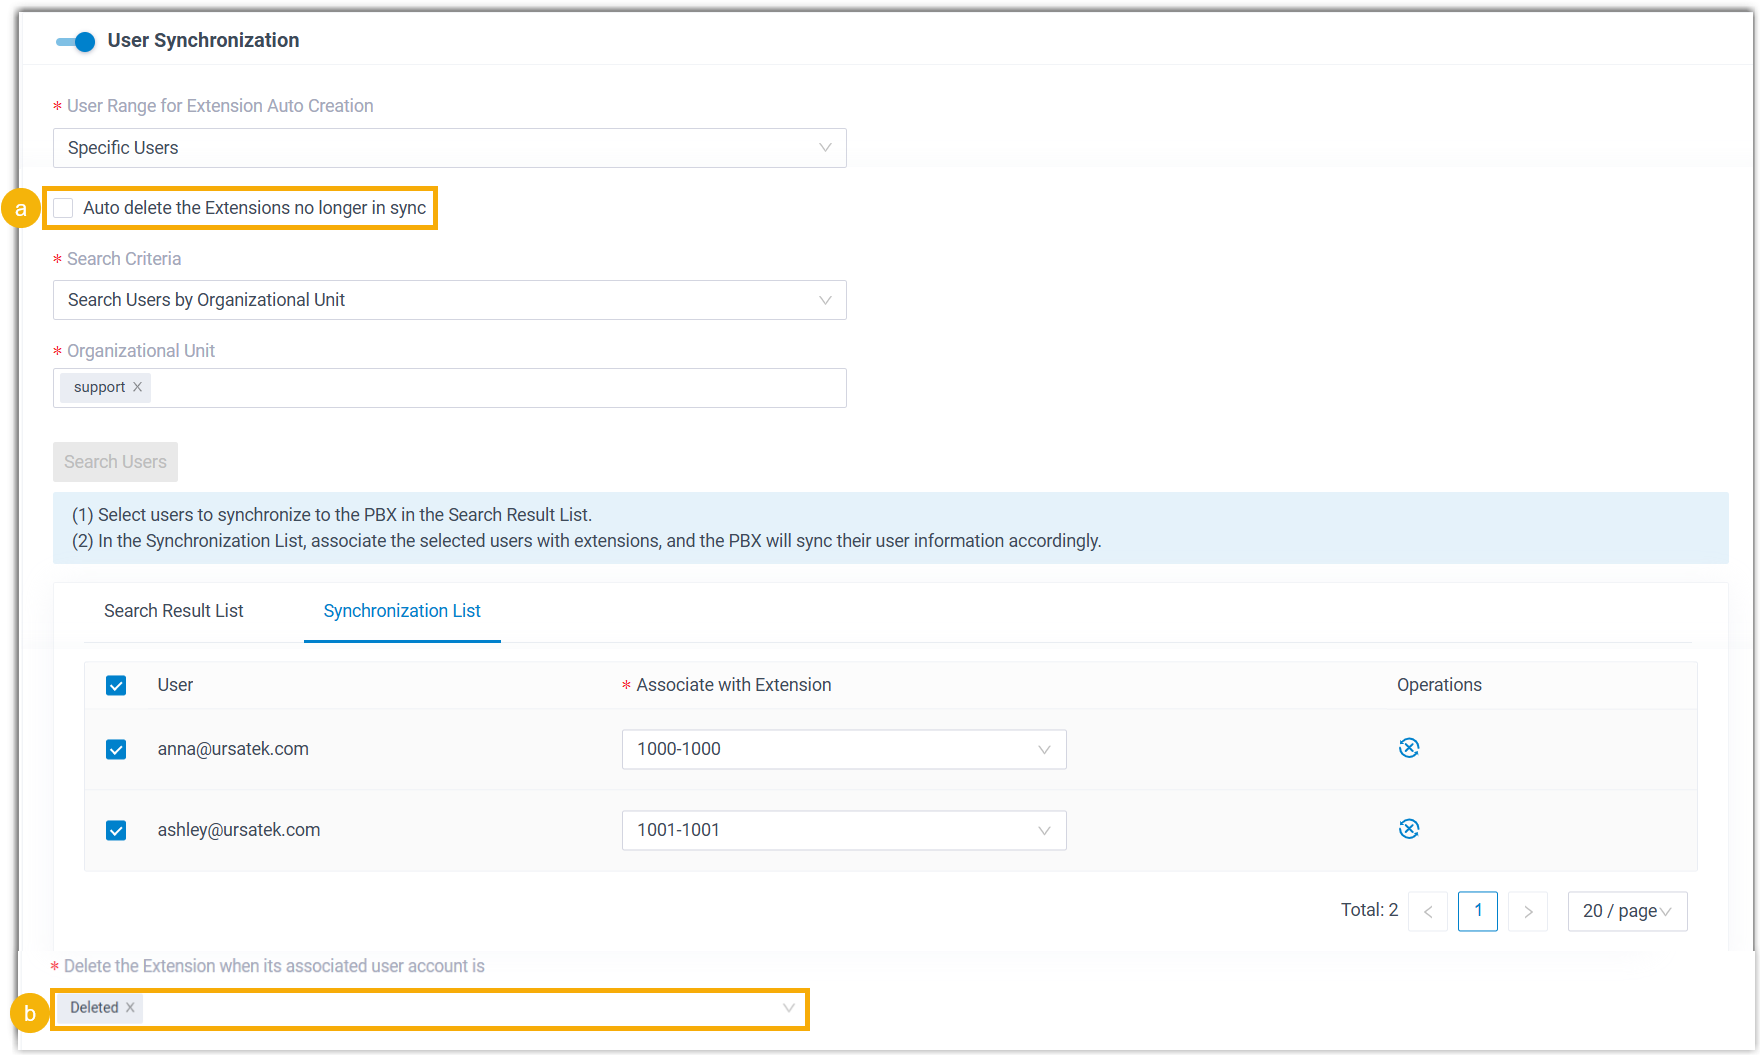Open the 20 / page size selector
1761x1062 pixels.
[x=1626, y=911]
